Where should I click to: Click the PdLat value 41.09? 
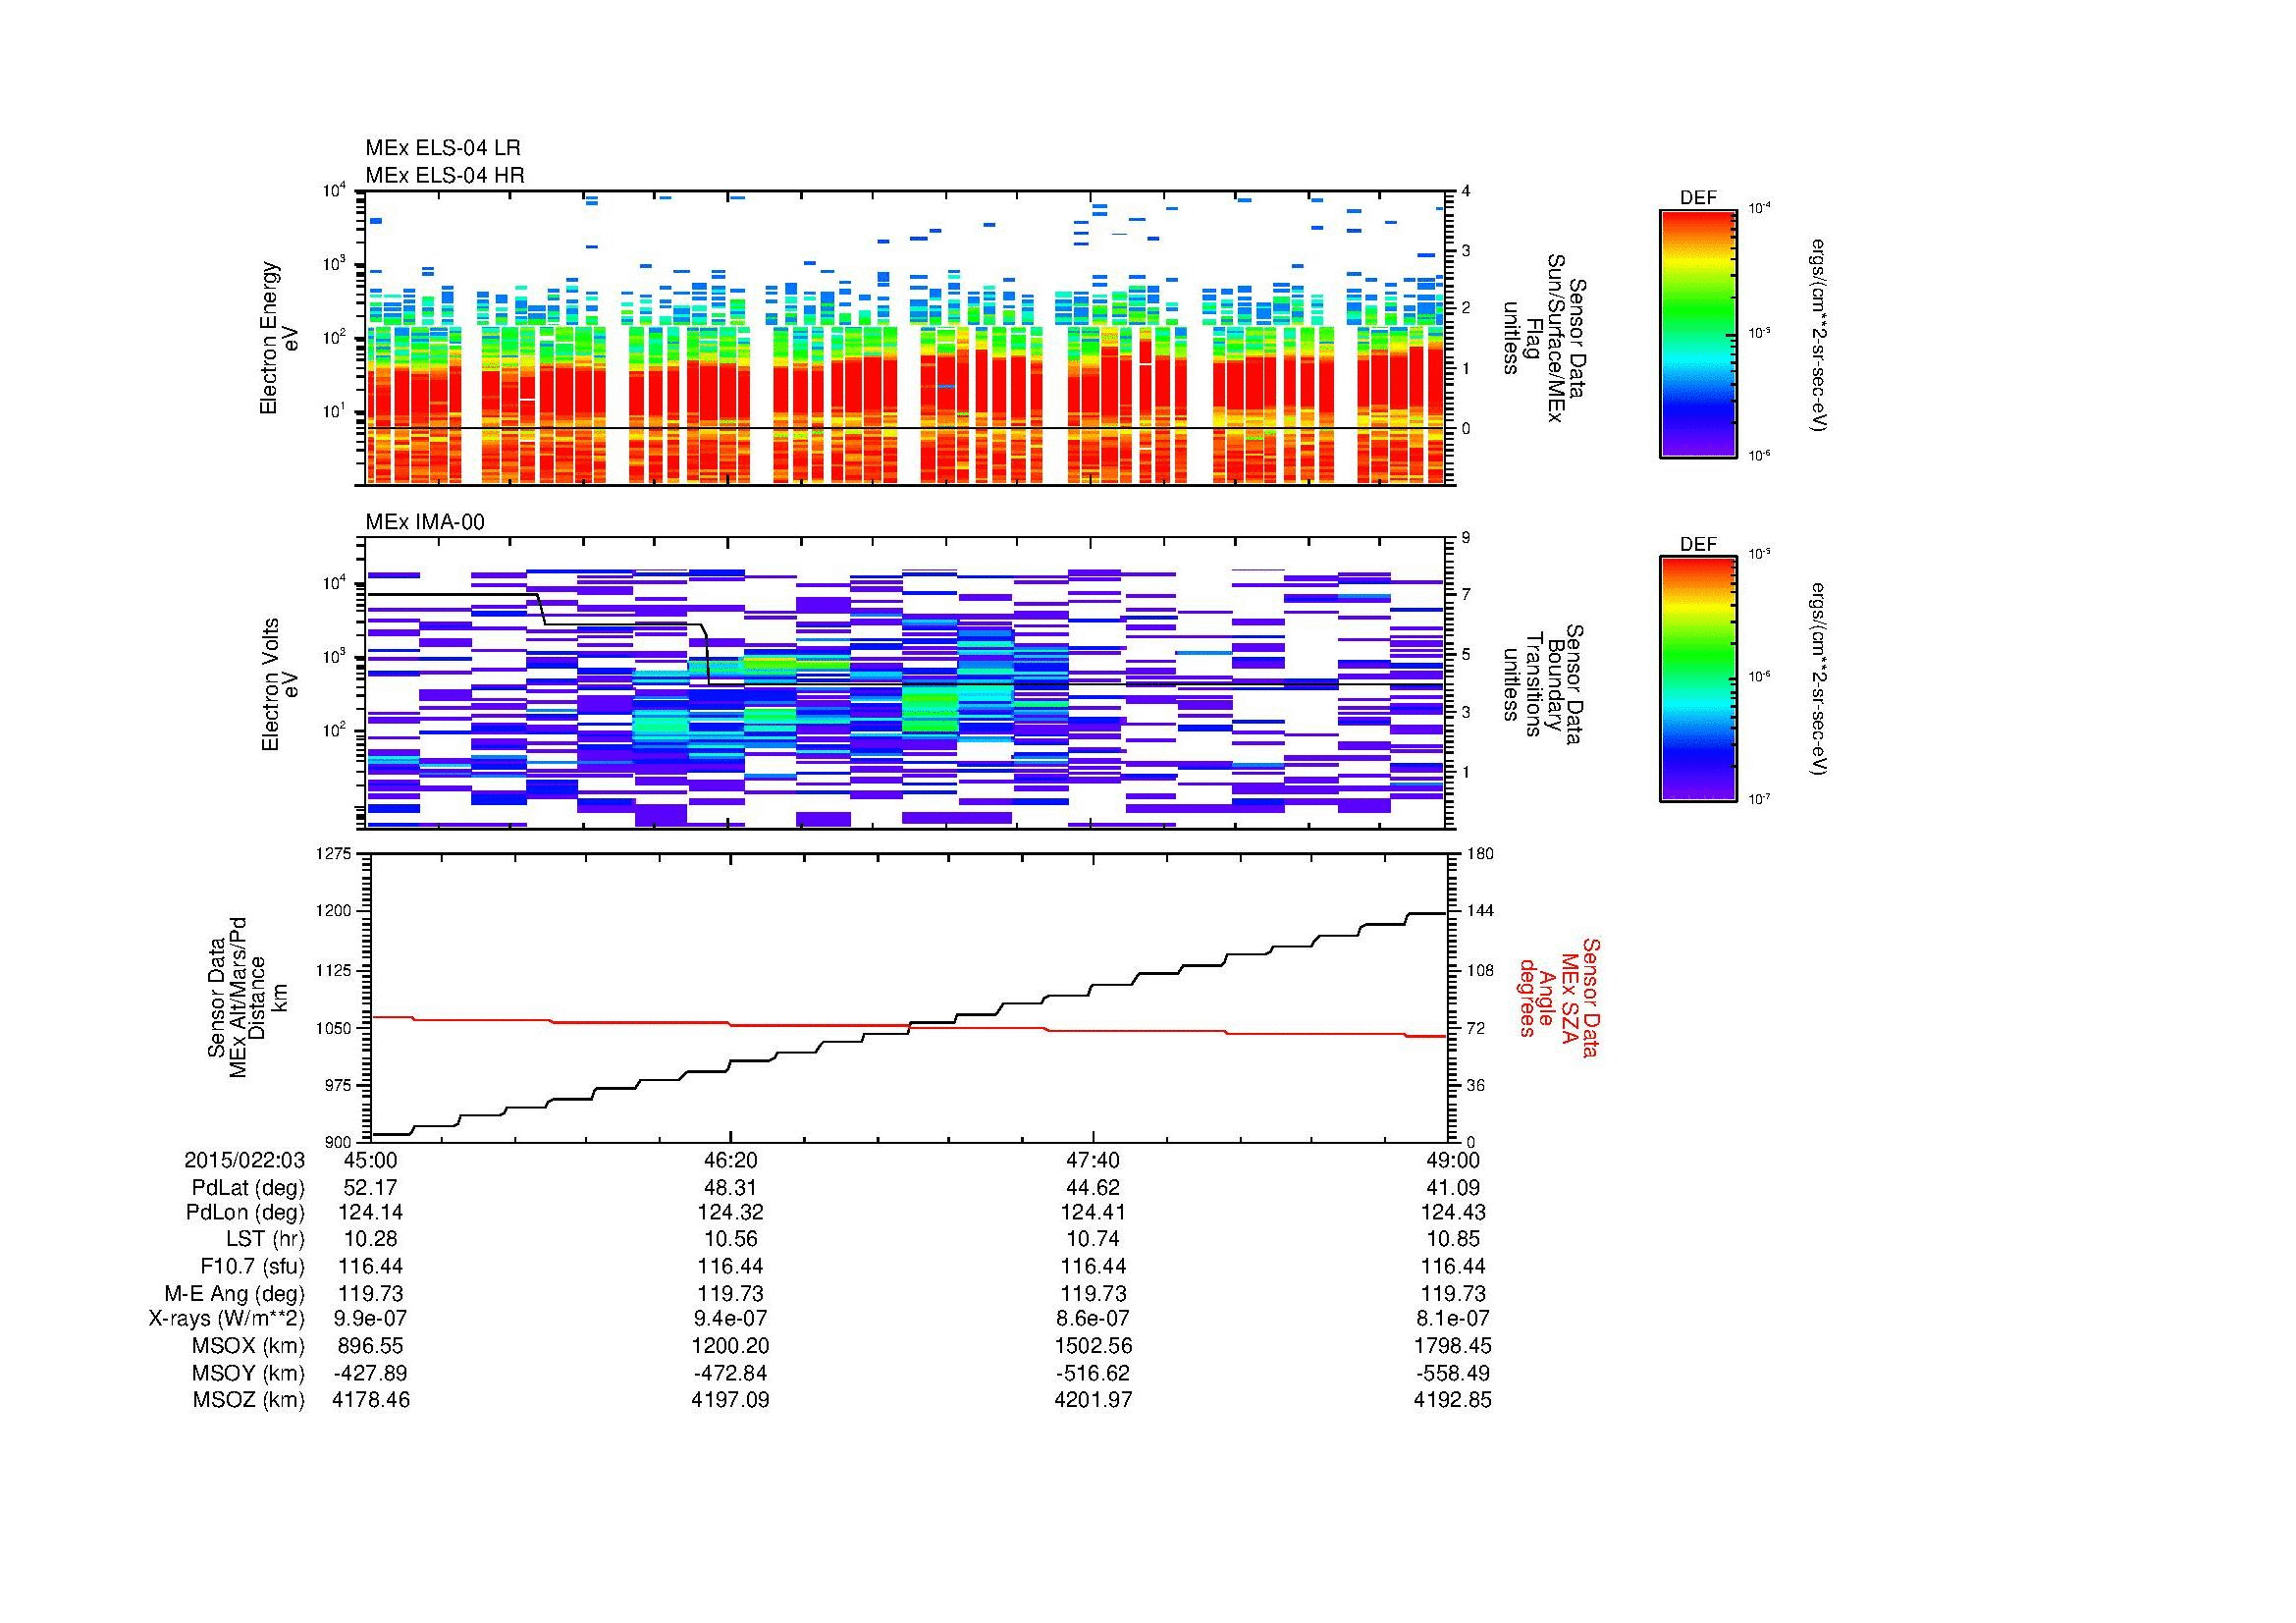[x=1453, y=1188]
